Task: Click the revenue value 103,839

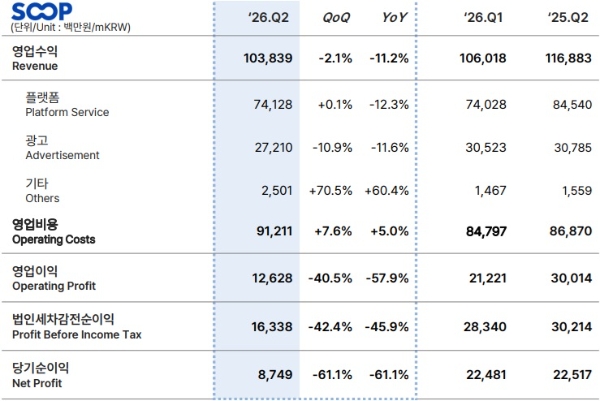Action: click(x=268, y=58)
